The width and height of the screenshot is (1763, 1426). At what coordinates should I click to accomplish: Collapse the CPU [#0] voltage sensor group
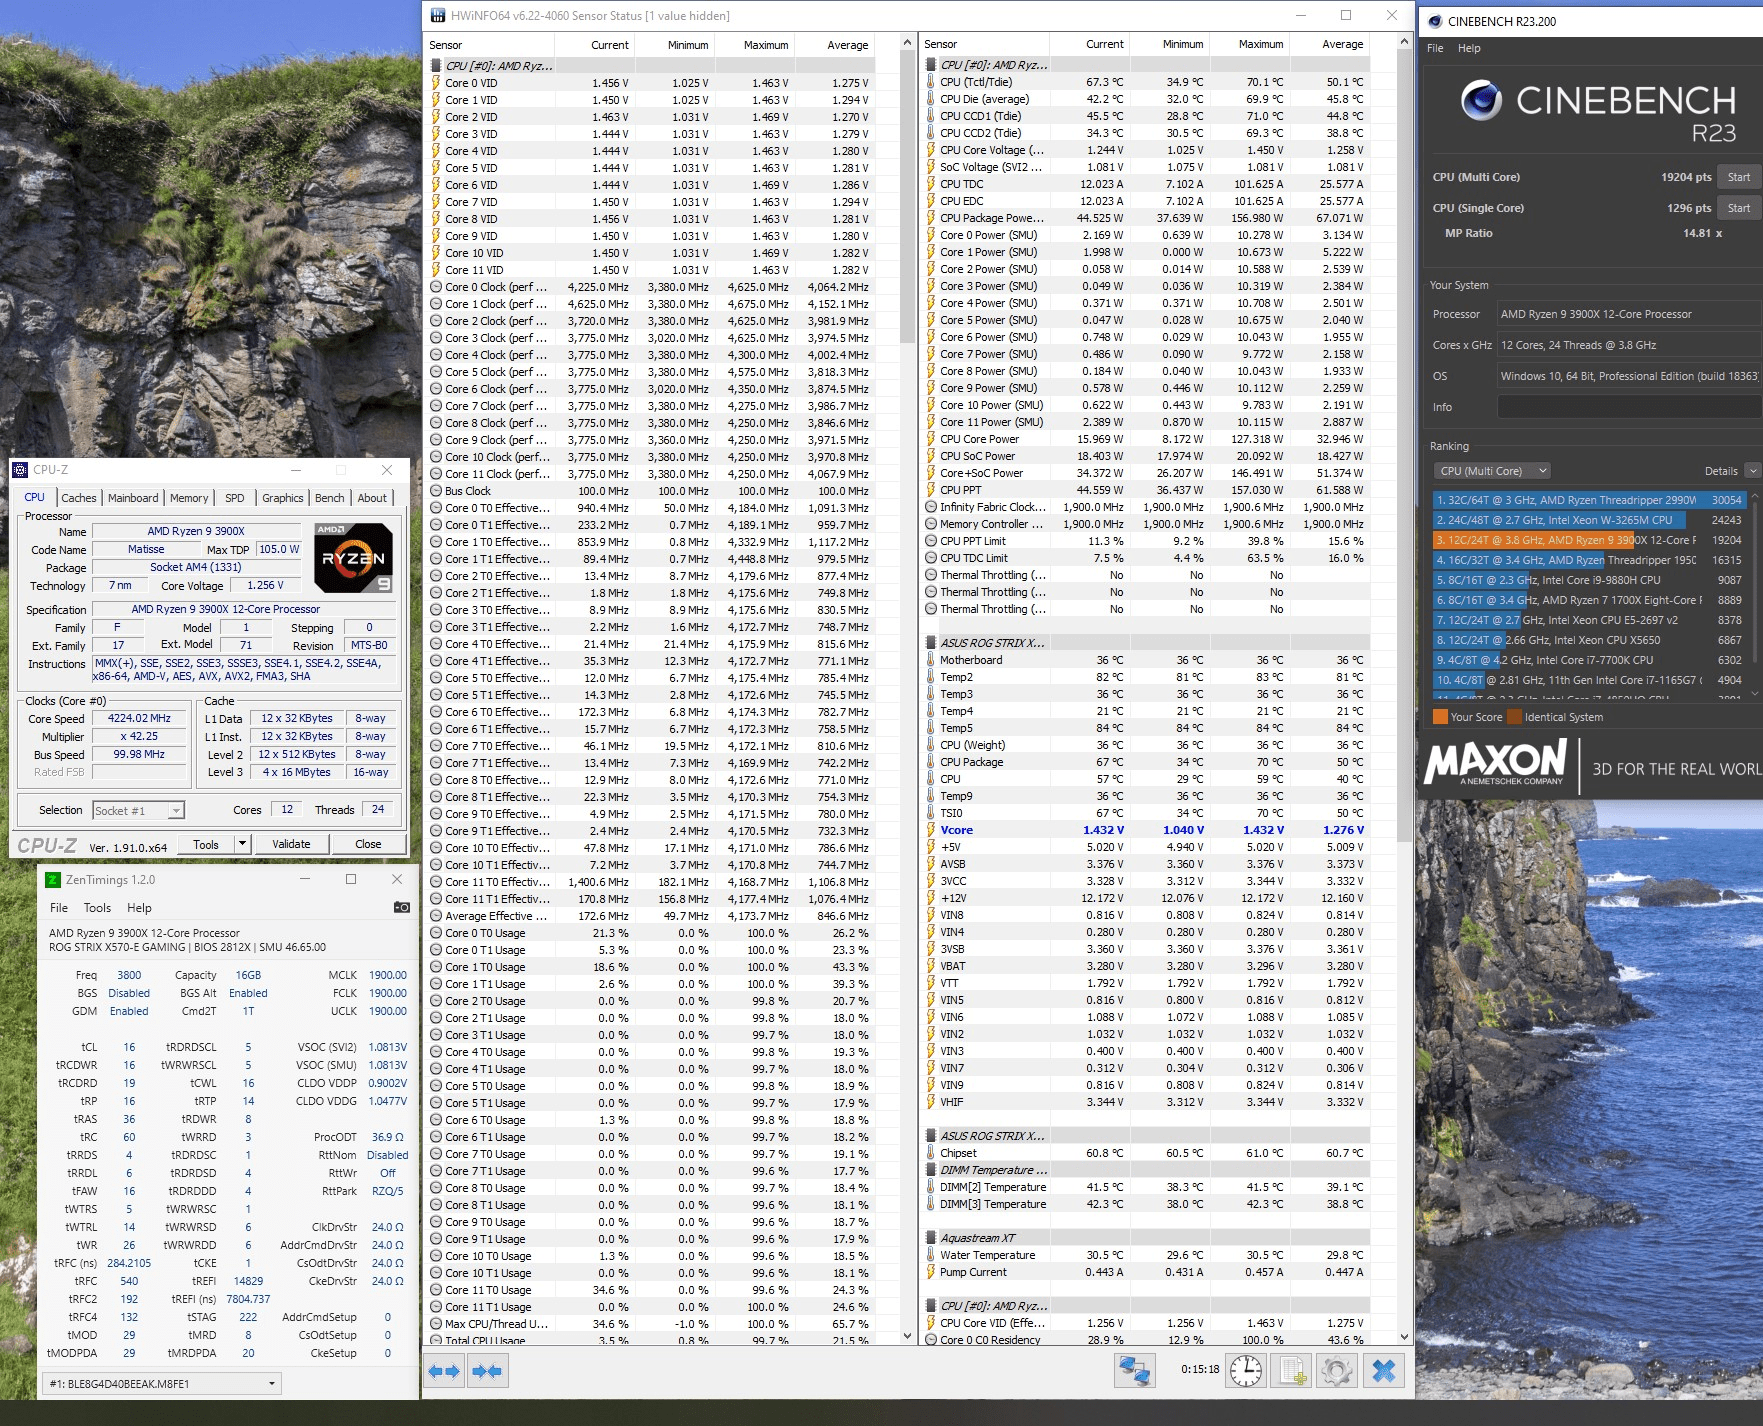436,66
